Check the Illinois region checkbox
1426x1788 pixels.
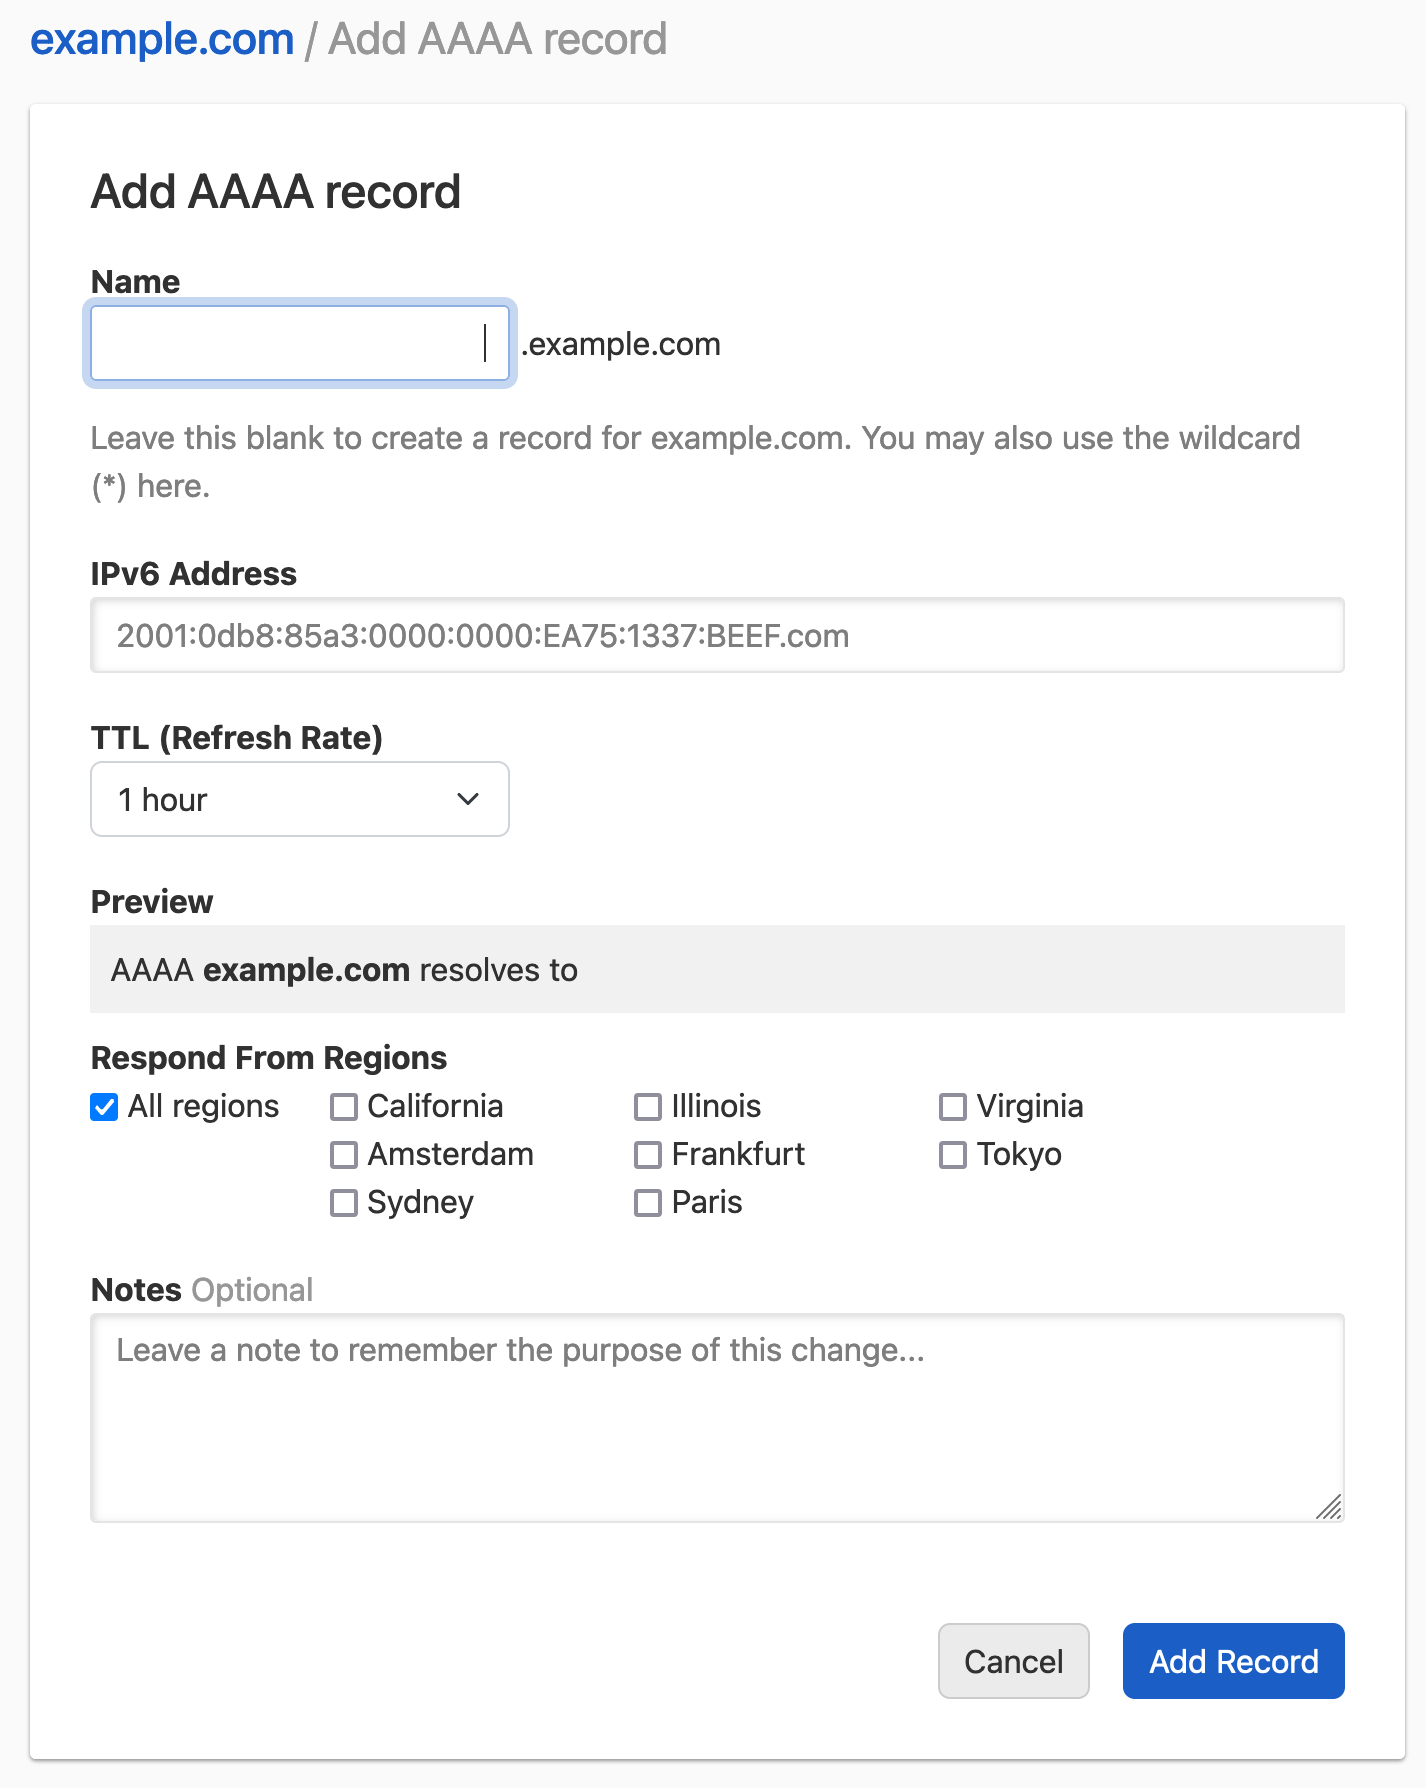pyautogui.click(x=647, y=1106)
